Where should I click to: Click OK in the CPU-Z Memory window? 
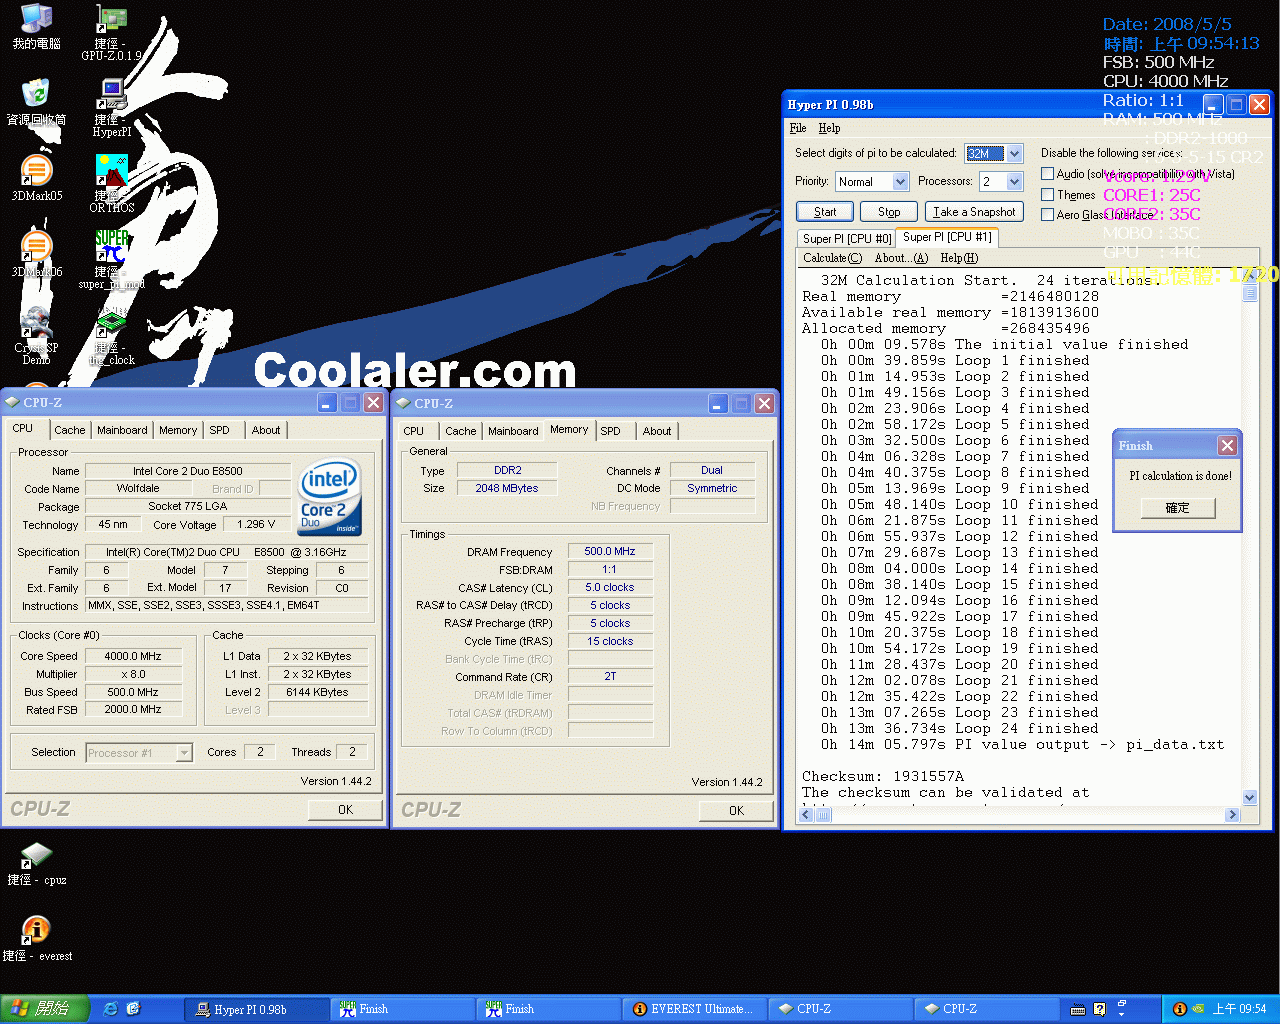tap(736, 810)
